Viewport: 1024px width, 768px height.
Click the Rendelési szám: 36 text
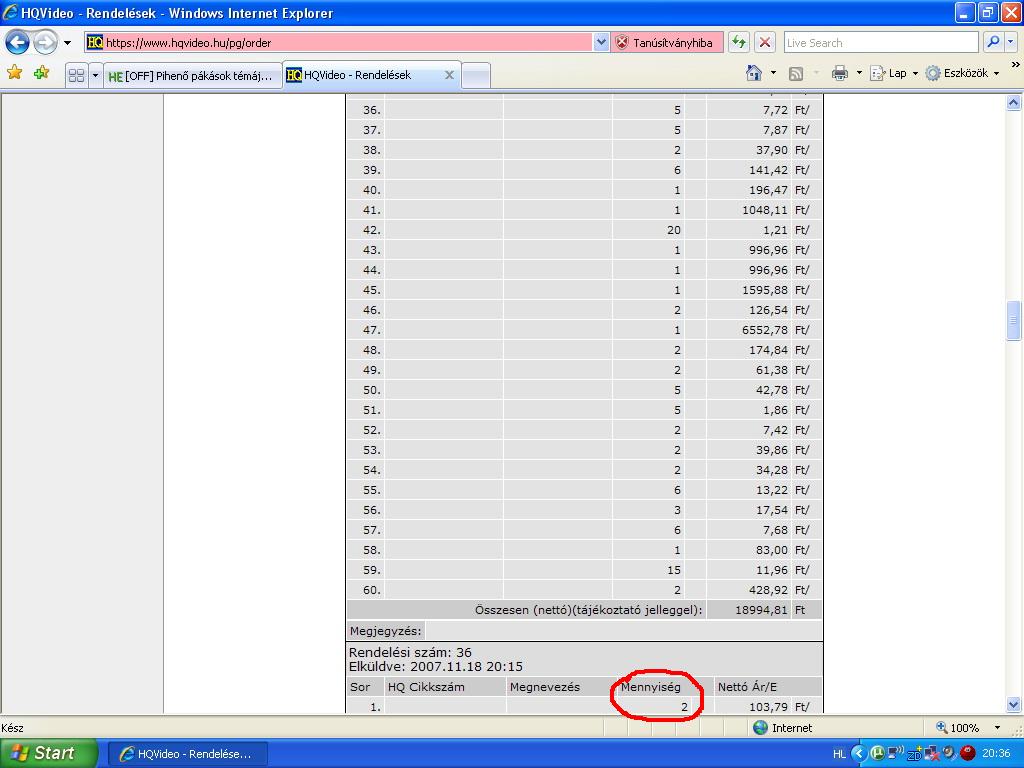pos(410,652)
